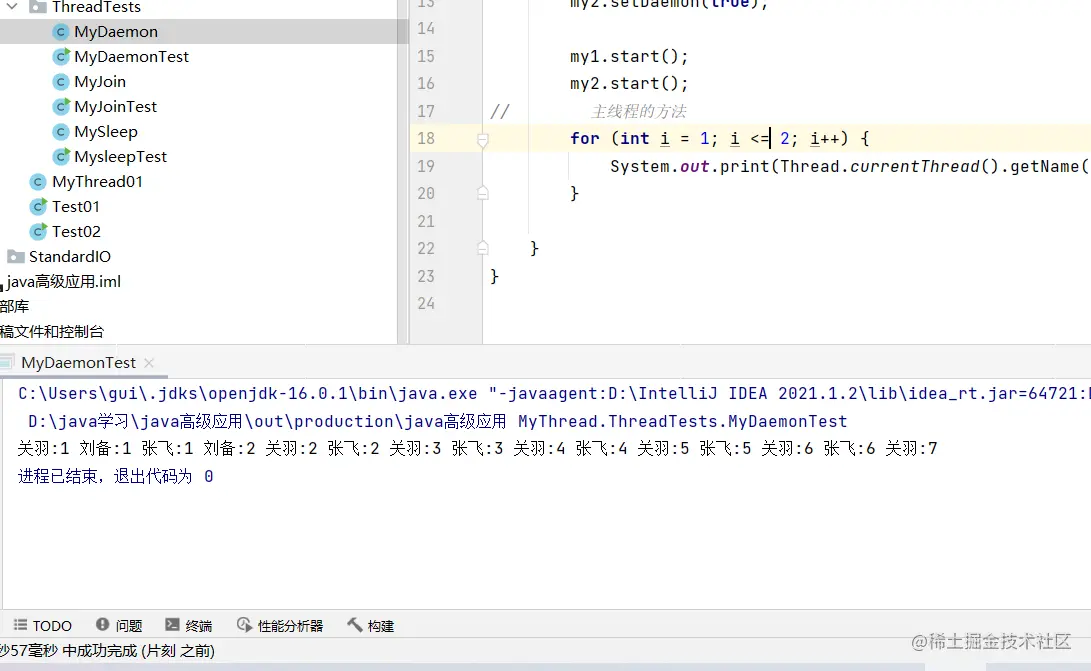This screenshot has width=1091, height=671.
Task: Click the 构建 hammer icon
Action: point(355,624)
